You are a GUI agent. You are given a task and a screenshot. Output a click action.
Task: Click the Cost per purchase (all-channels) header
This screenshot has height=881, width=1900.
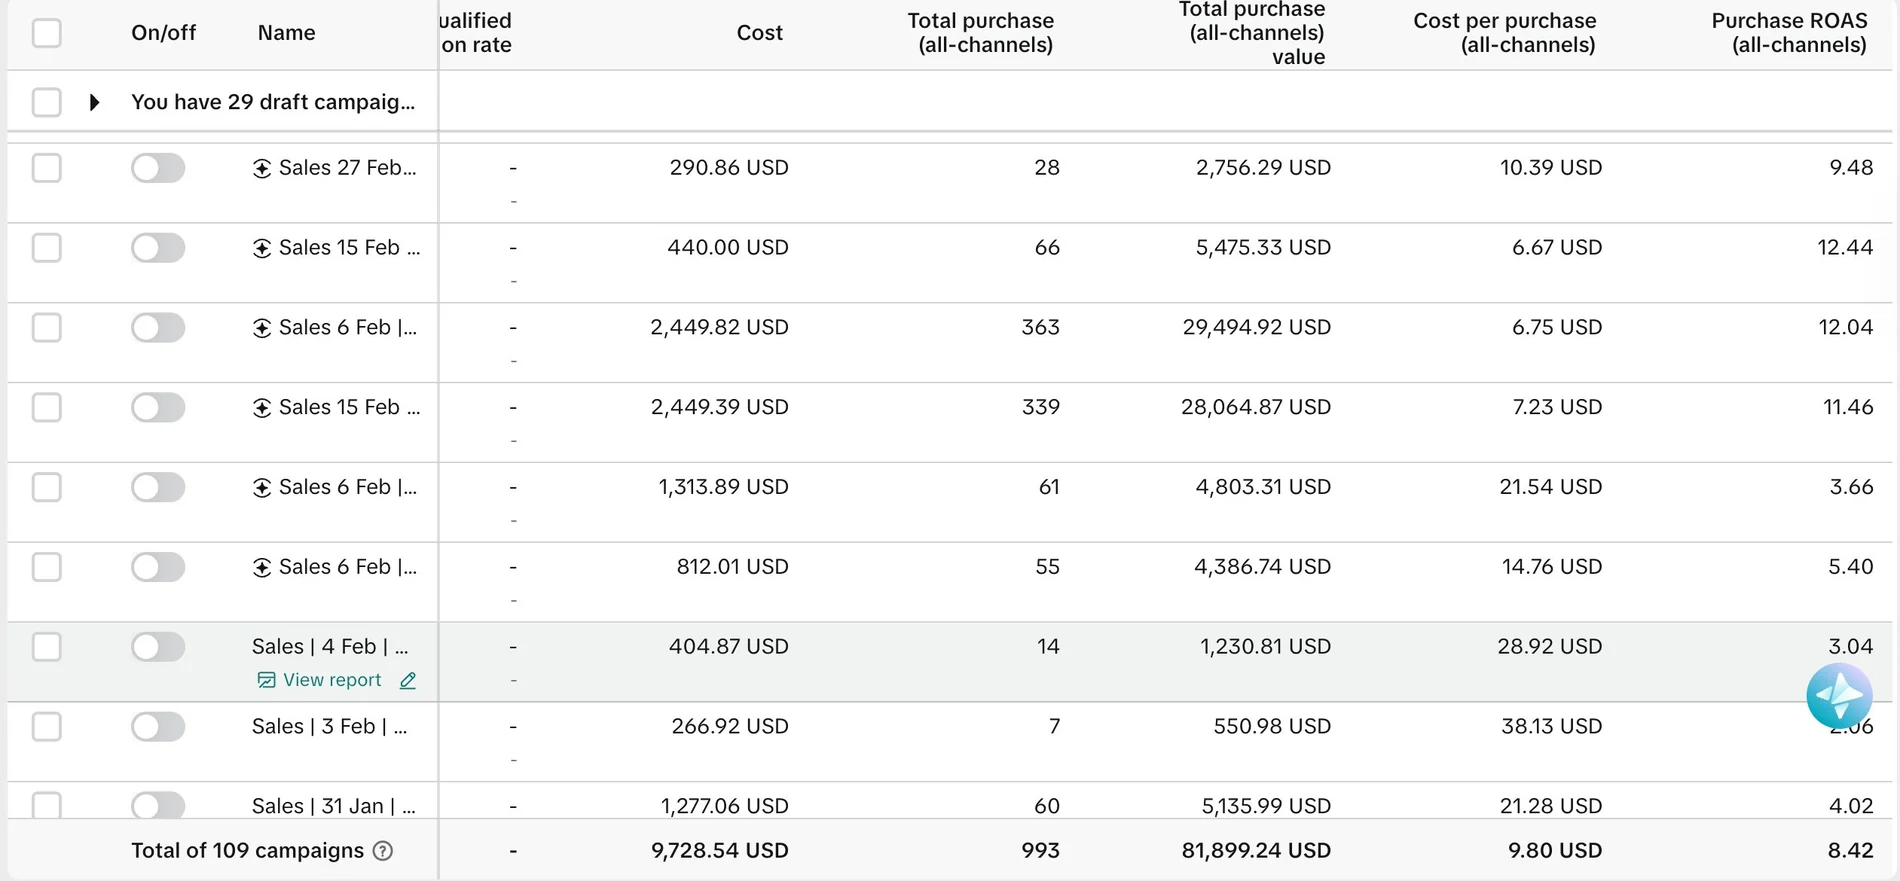coord(1505,33)
